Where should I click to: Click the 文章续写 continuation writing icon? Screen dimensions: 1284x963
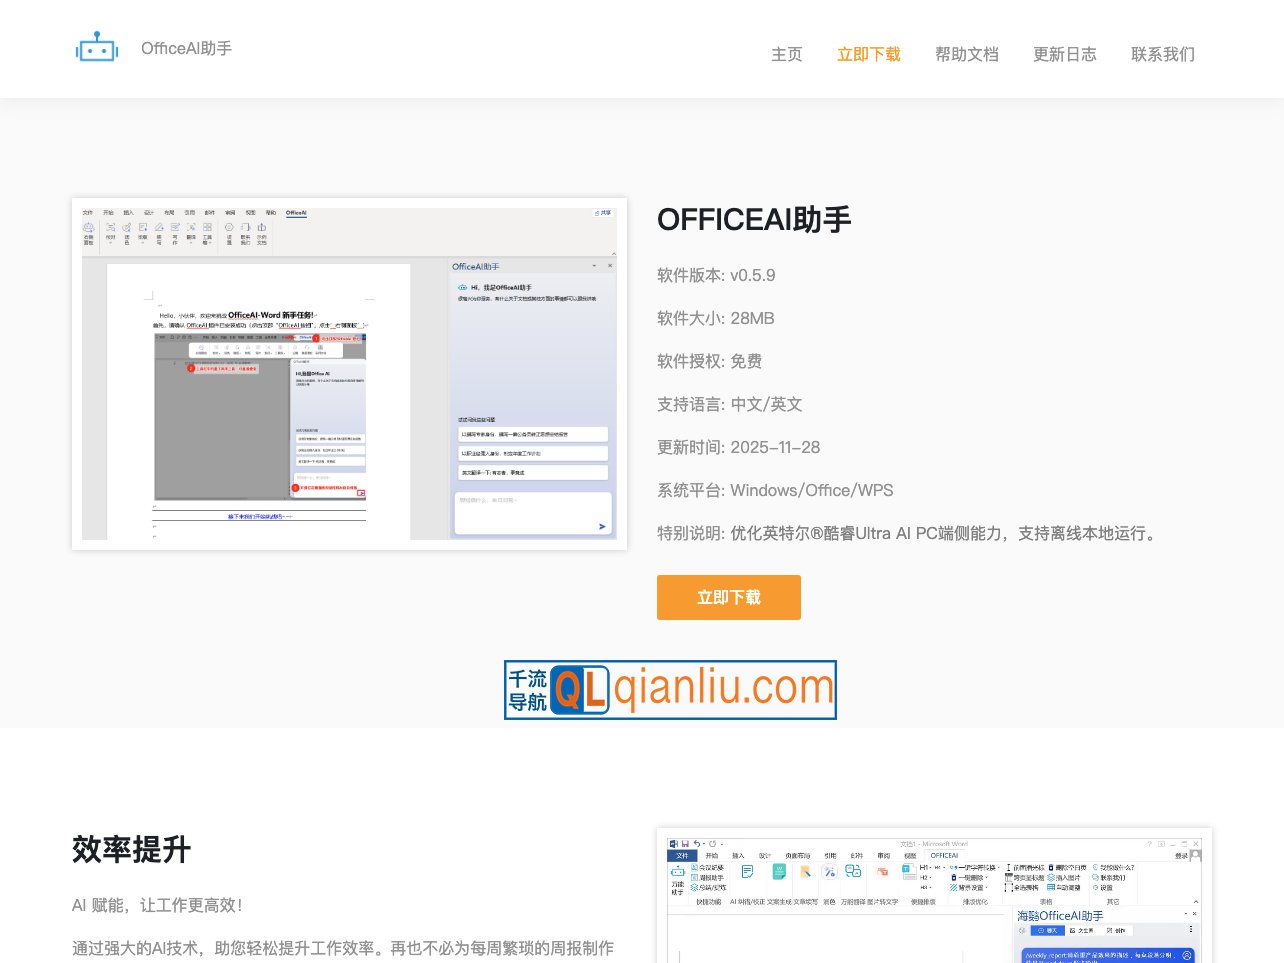804,870
